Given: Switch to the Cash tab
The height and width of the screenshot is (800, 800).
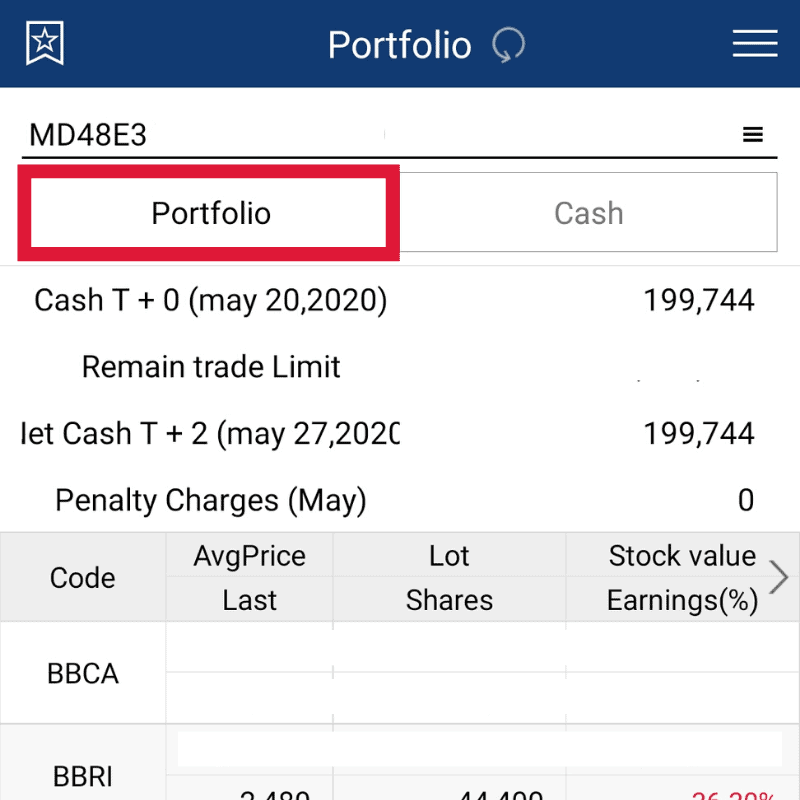Looking at the screenshot, I should (588, 213).
